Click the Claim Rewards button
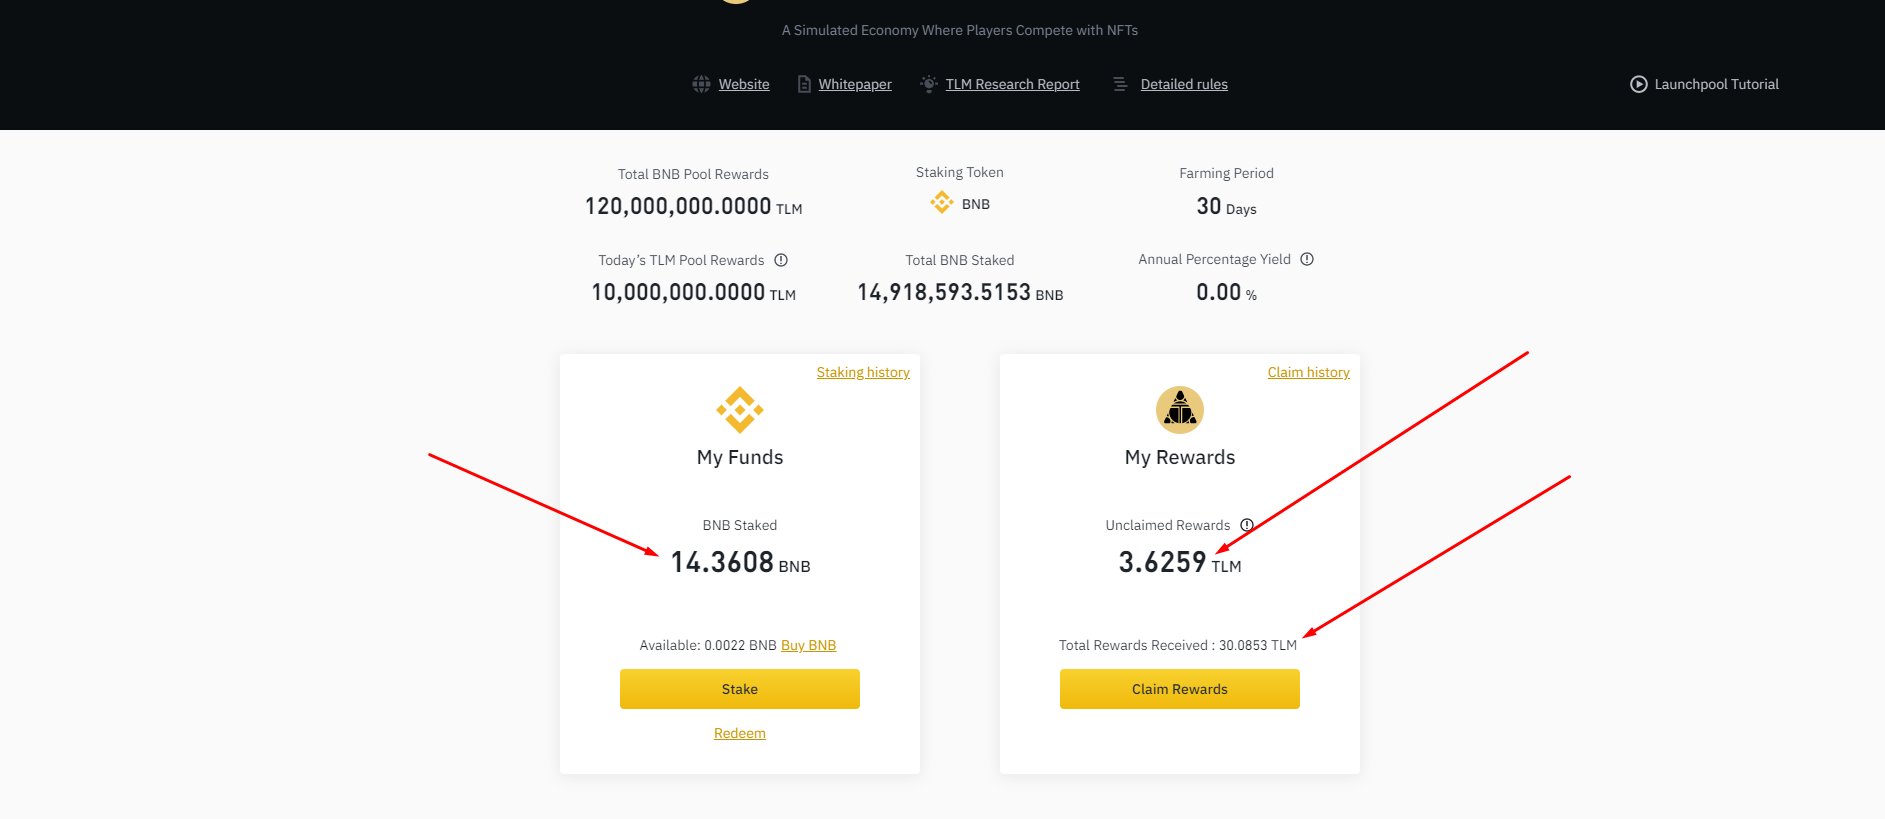This screenshot has height=819, width=1885. click(x=1180, y=689)
